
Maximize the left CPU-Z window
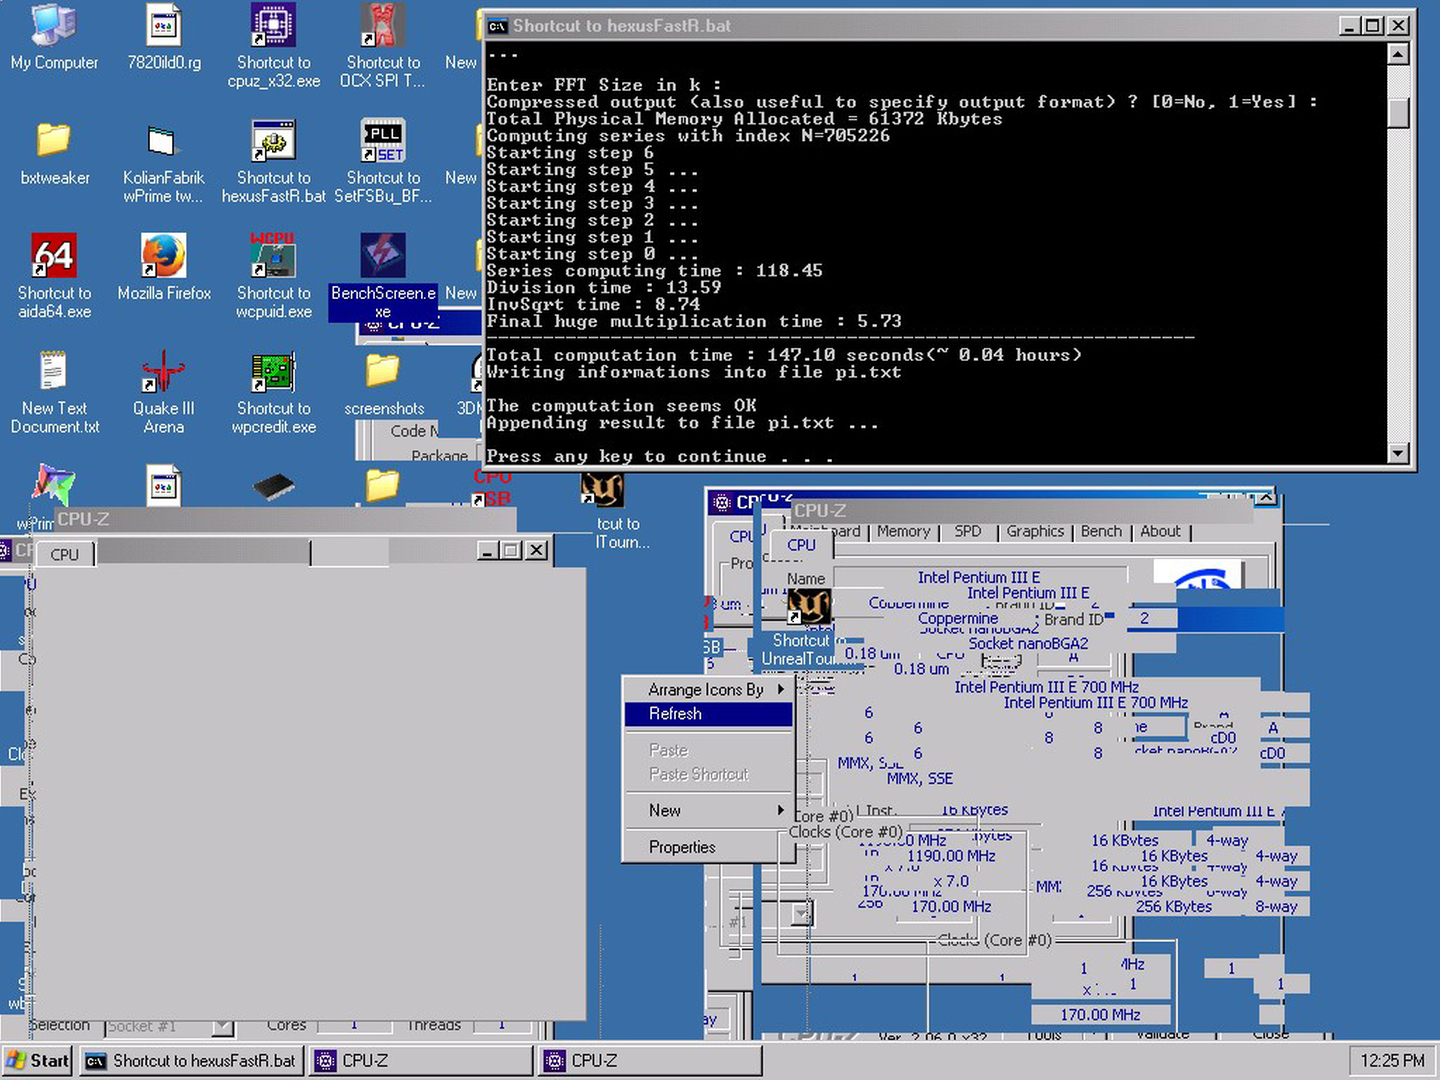click(x=511, y=550)
